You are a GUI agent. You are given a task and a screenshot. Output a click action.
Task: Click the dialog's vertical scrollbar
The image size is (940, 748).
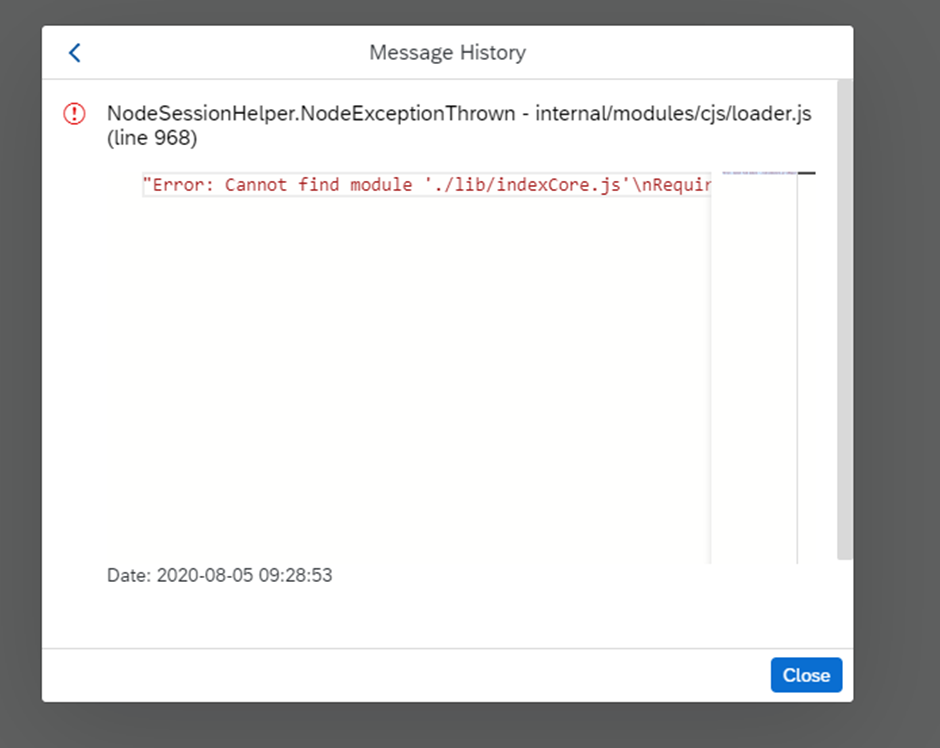844,319
